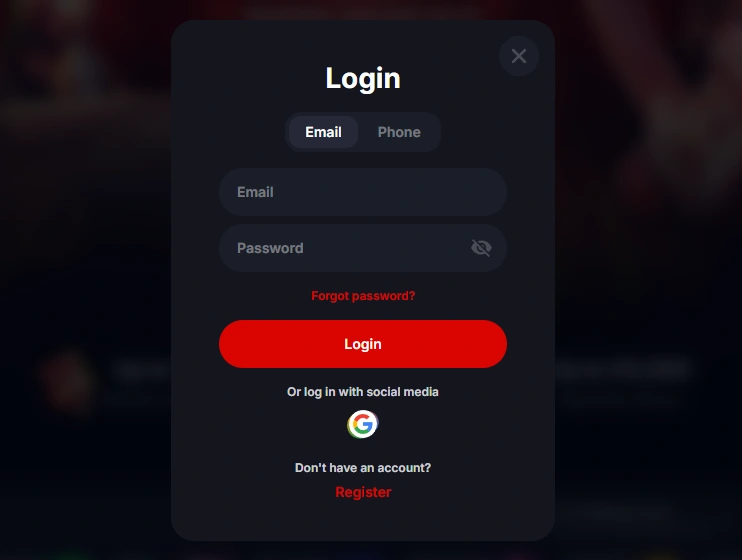
Task: Show hidden password using crossed-eye icon
Action: tap(481, 248)
